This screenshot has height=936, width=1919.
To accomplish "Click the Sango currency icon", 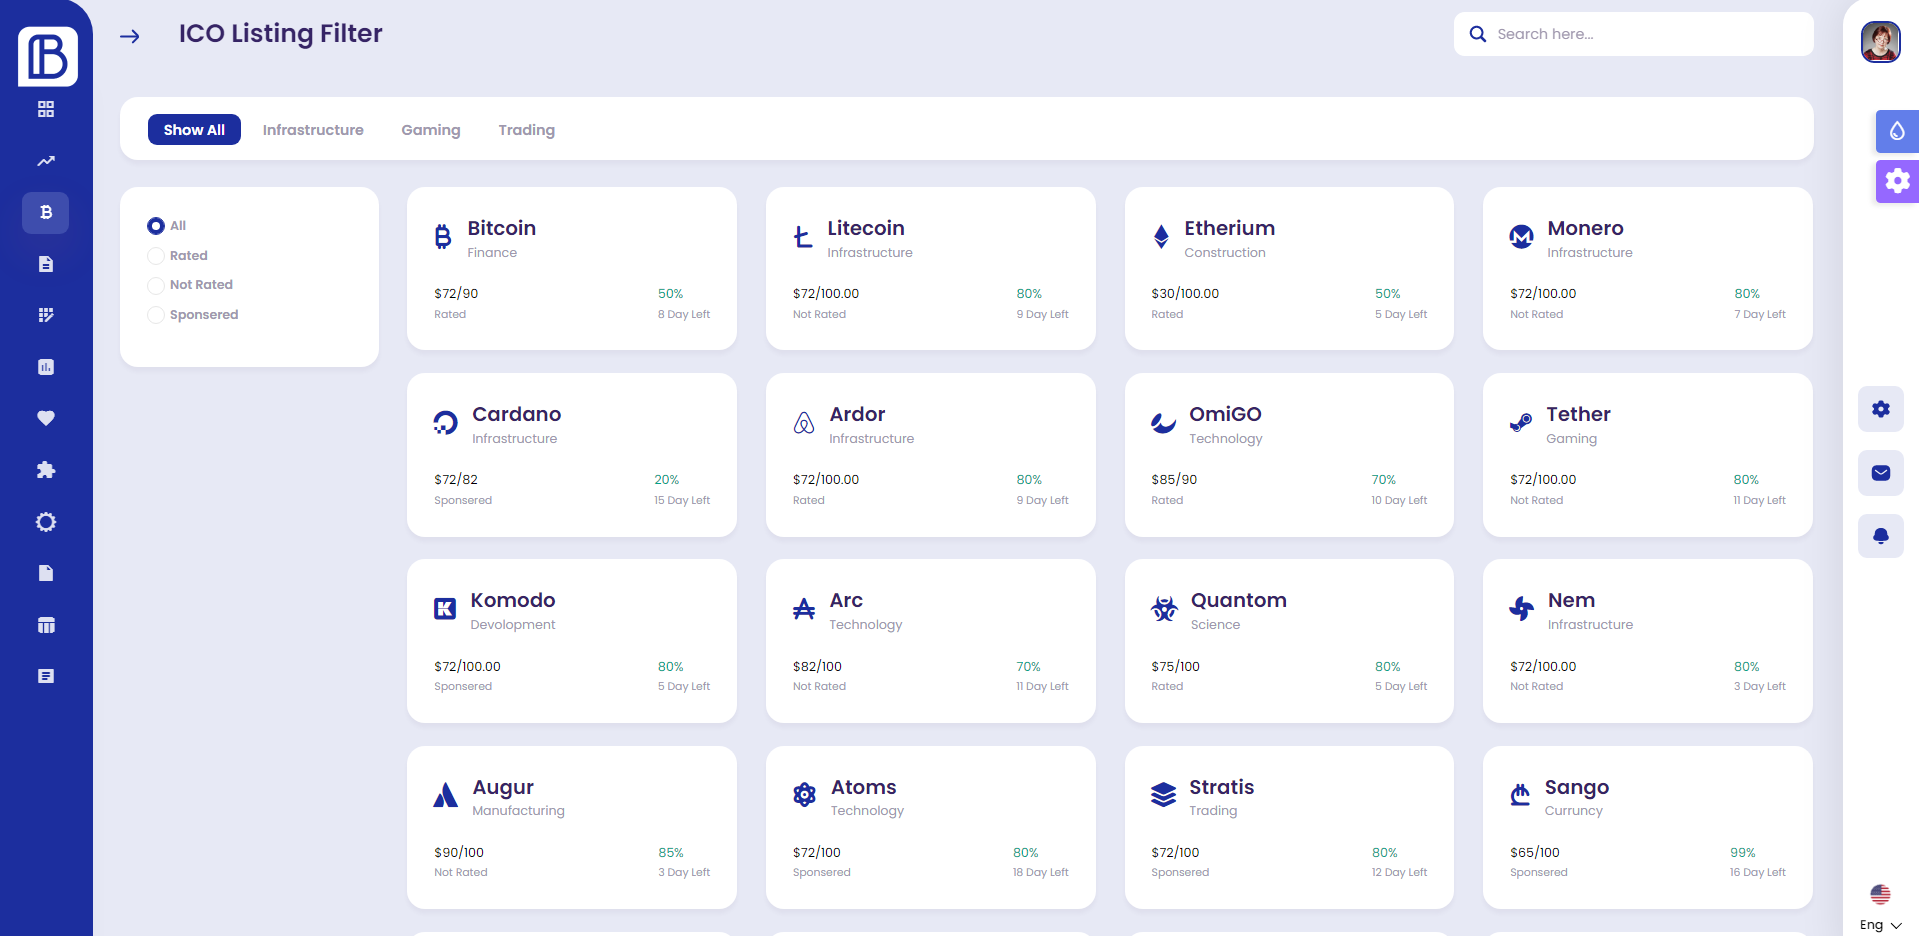I will click(x=1520, y=795).
